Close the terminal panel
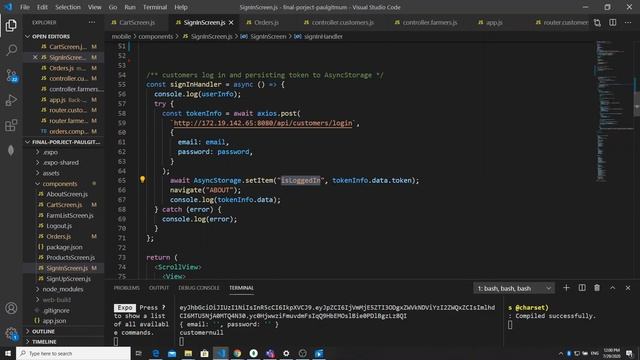The height and width of the screenshot is (360, 640). 628,288
